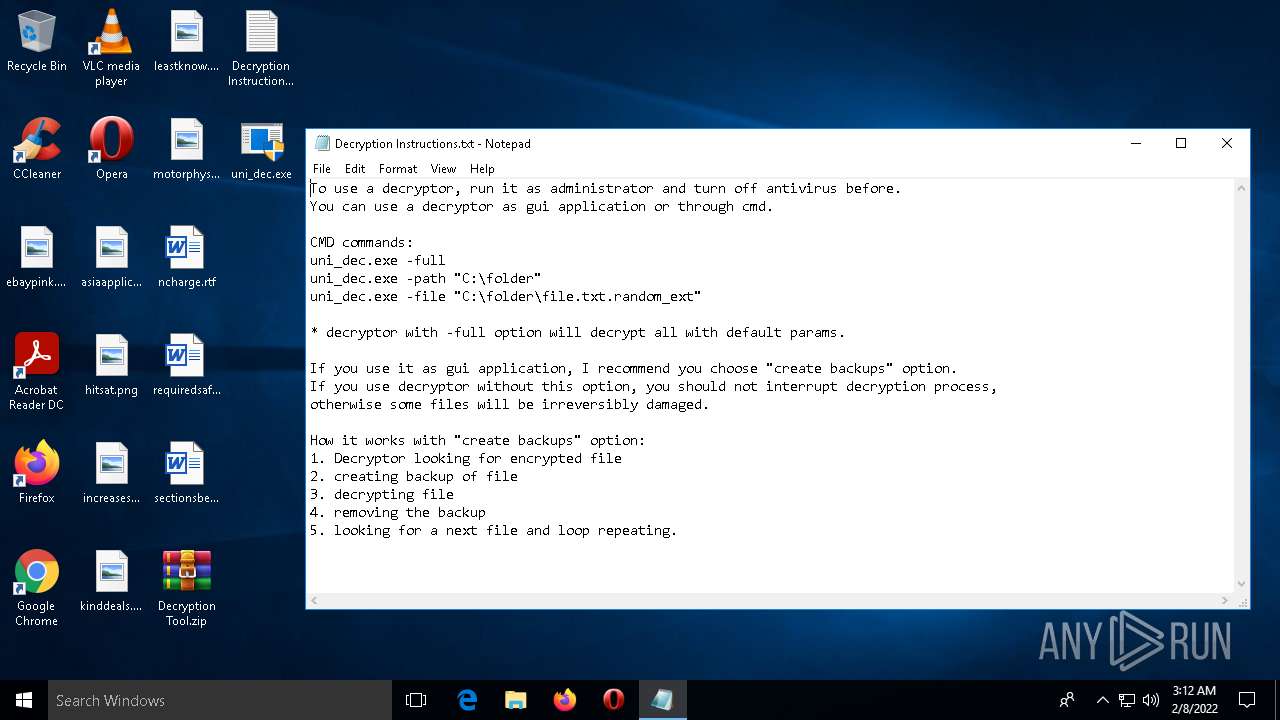Open Notepad Format menu
Screen dimensions: 1280x720
(x=398, y=169)
